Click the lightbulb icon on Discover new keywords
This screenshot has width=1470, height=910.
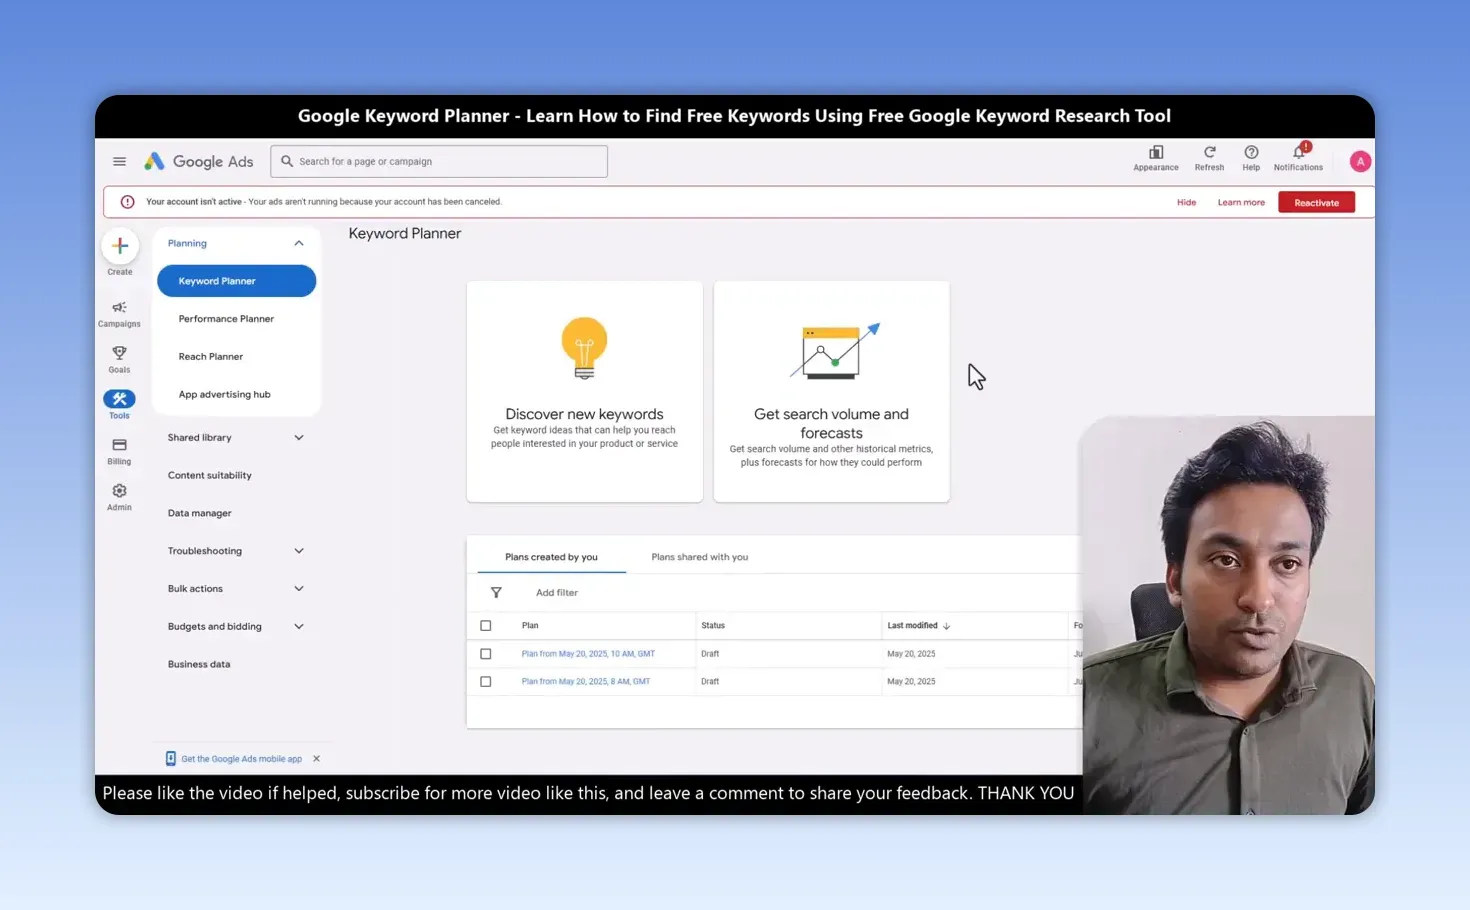point(584,347)
